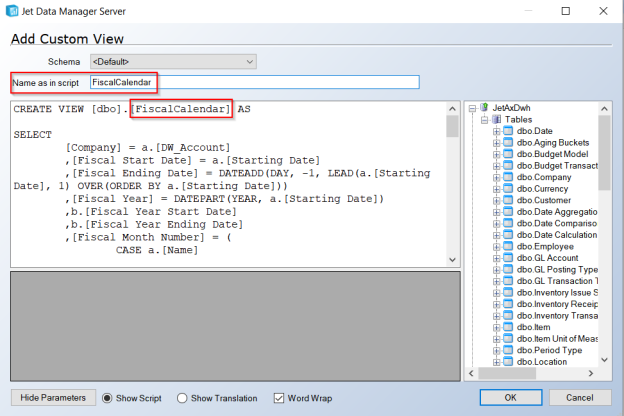Select the dbo.Location tree label

coord(542,362)
